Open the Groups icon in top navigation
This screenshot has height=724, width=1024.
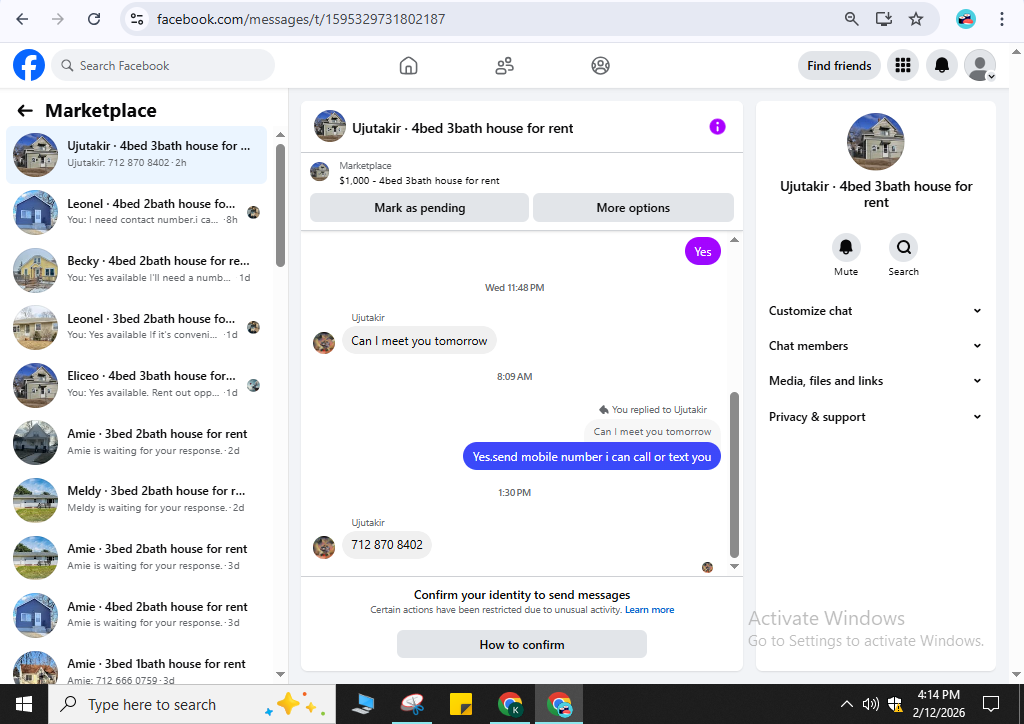pyautogui.click(x=600, y=65)
